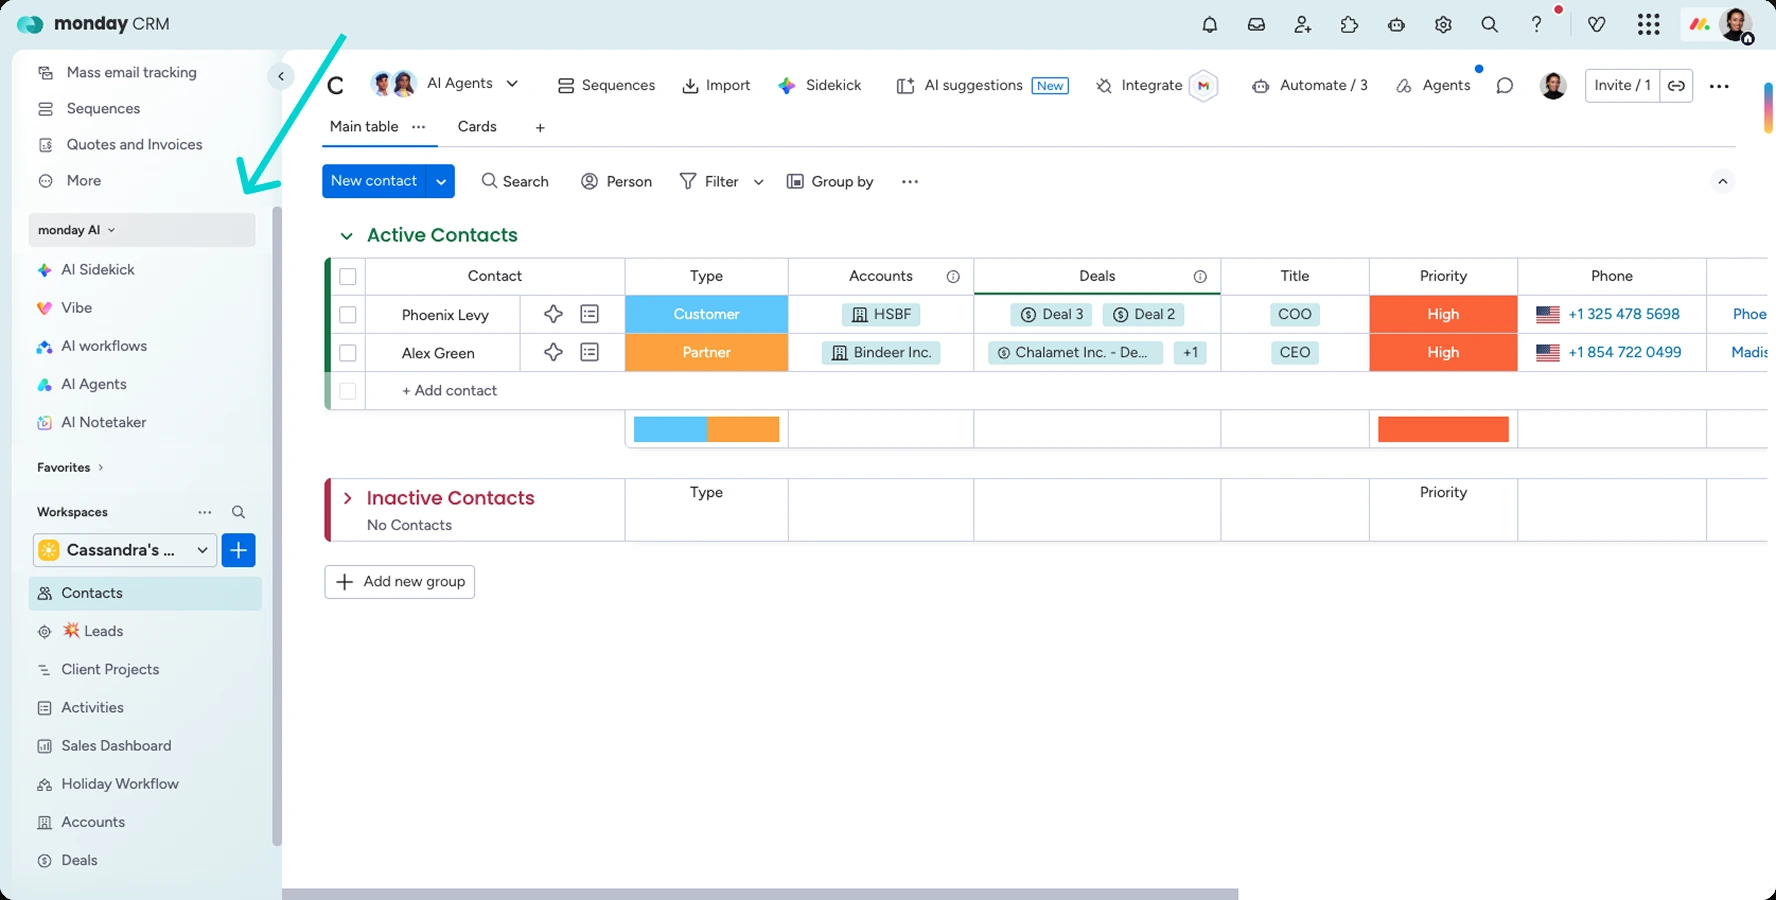Click the blue plus add-item button in sidebar
1776x900 pixels.
click(x=238, y=550)
